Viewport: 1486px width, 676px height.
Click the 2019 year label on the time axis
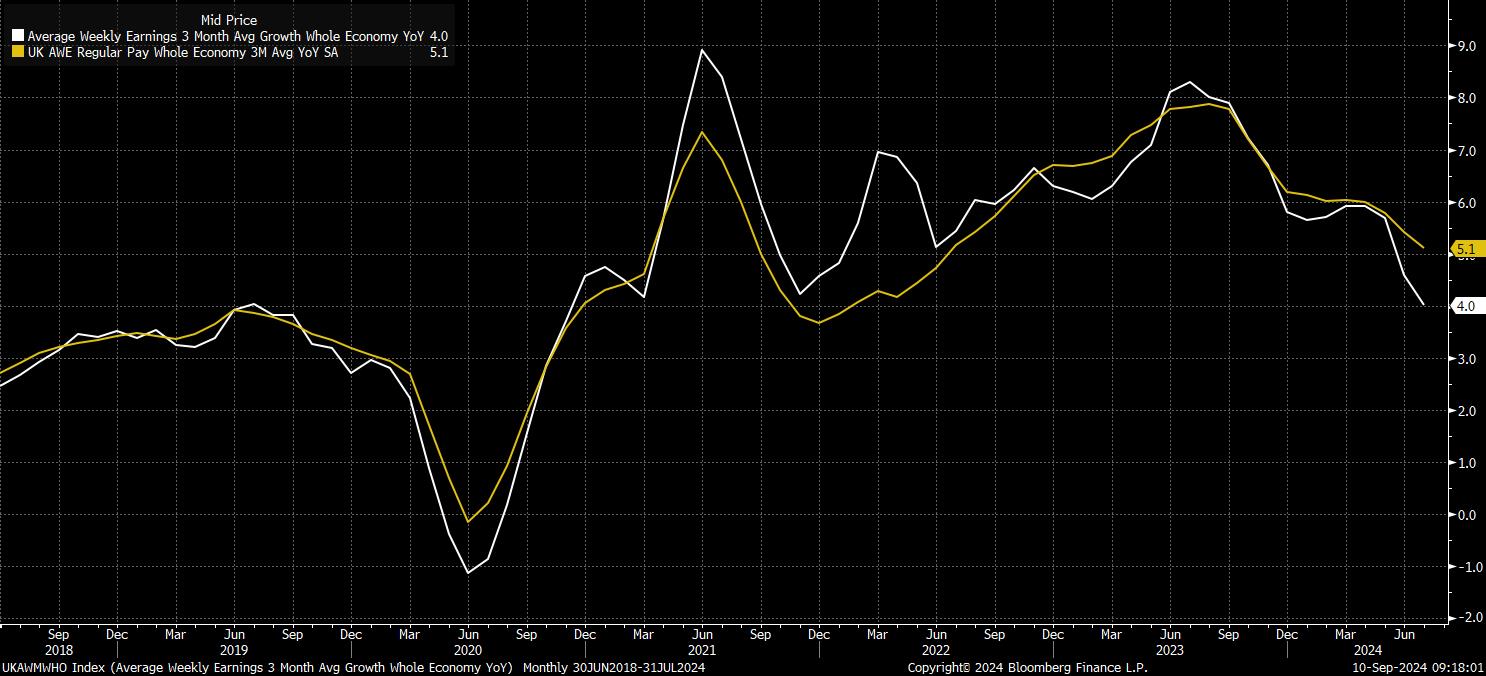pyautogui.click(x=235, y=650)
